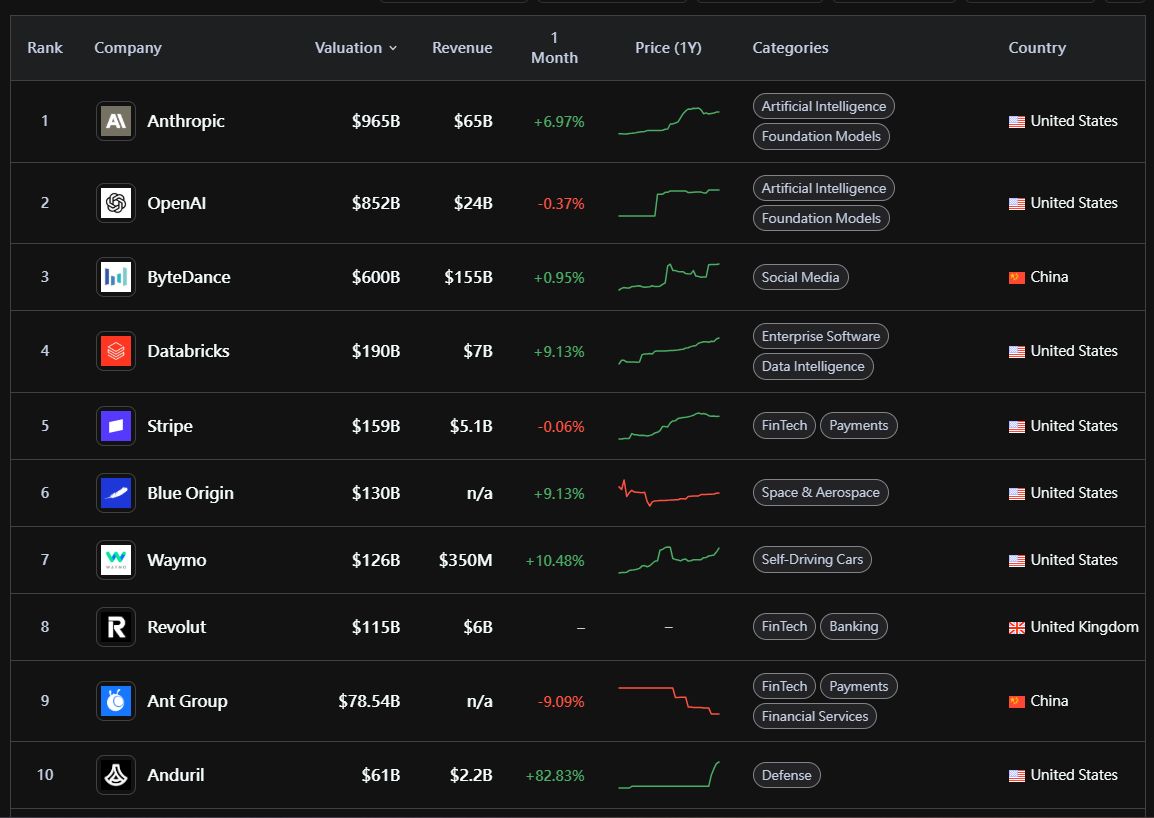Select Payments tag in Stripe row
The height and width of the screenshot is (818, 1154).
click(x=859, y=426)
